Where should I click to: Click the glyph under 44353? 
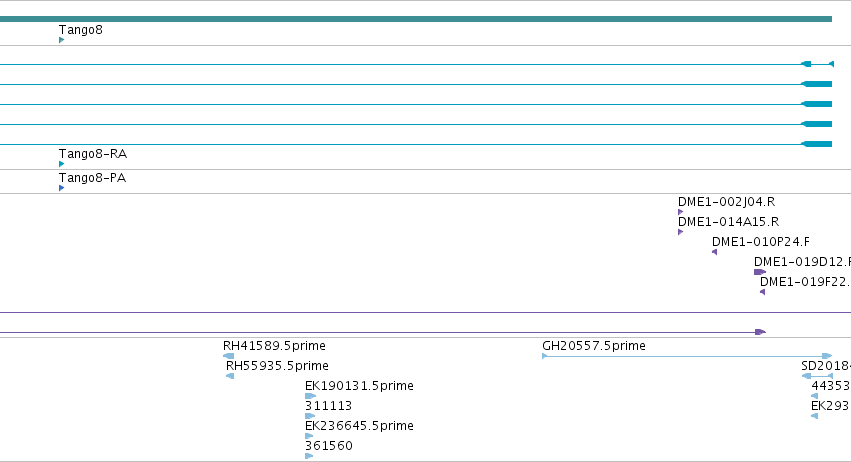coord(814,396)
